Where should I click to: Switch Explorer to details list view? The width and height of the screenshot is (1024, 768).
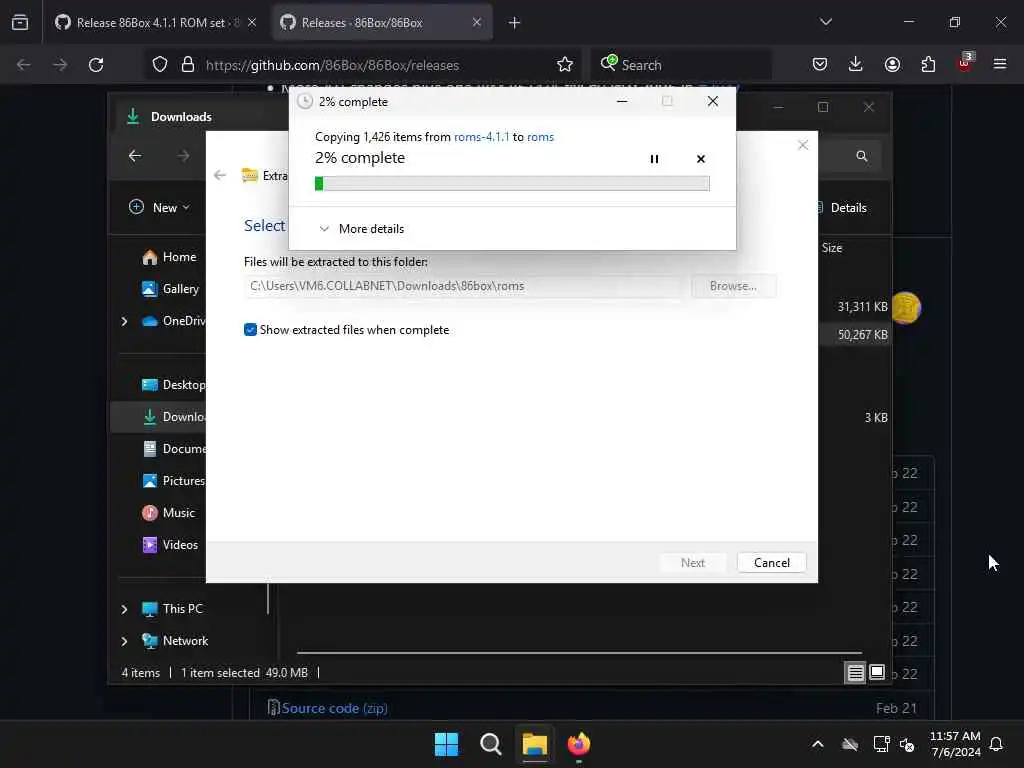click(x=855, y=672)
